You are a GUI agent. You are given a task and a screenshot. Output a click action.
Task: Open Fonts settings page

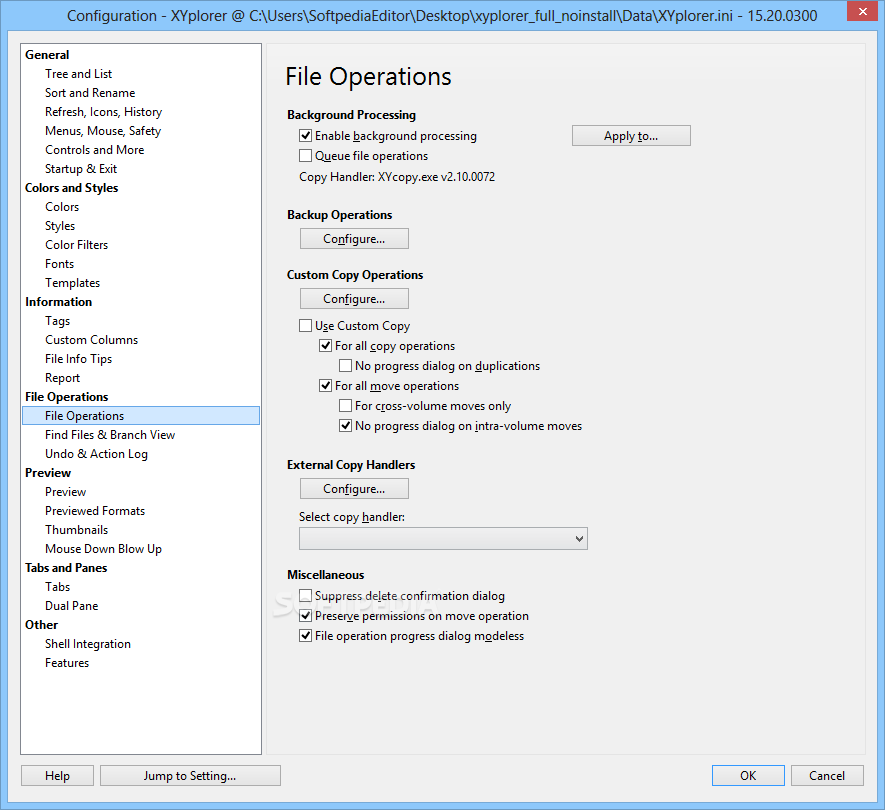(x=59, y=264)
